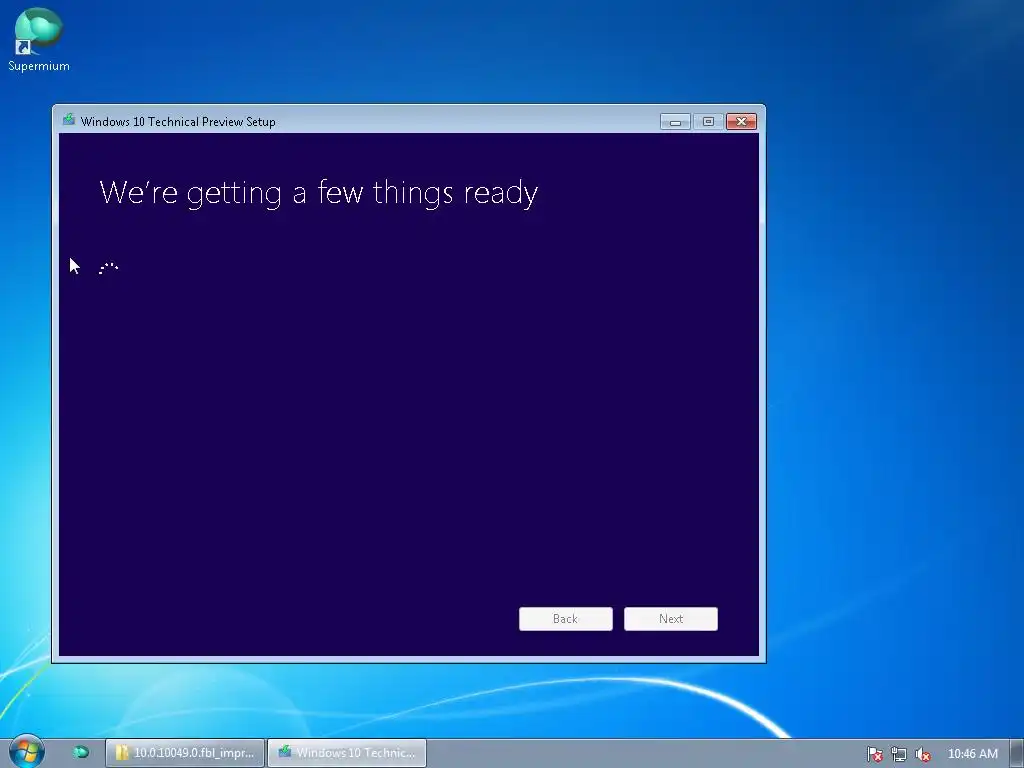Click the Show desktop strip

(1017, 754)
